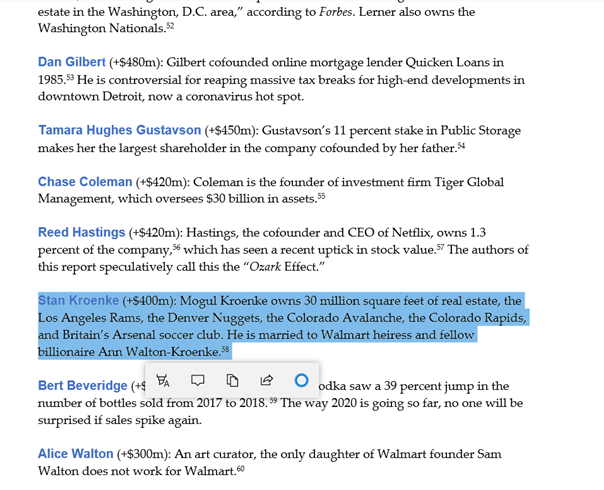604x490 pixels.
Task: Open the Reed Hastings name link
Action: 82,233
